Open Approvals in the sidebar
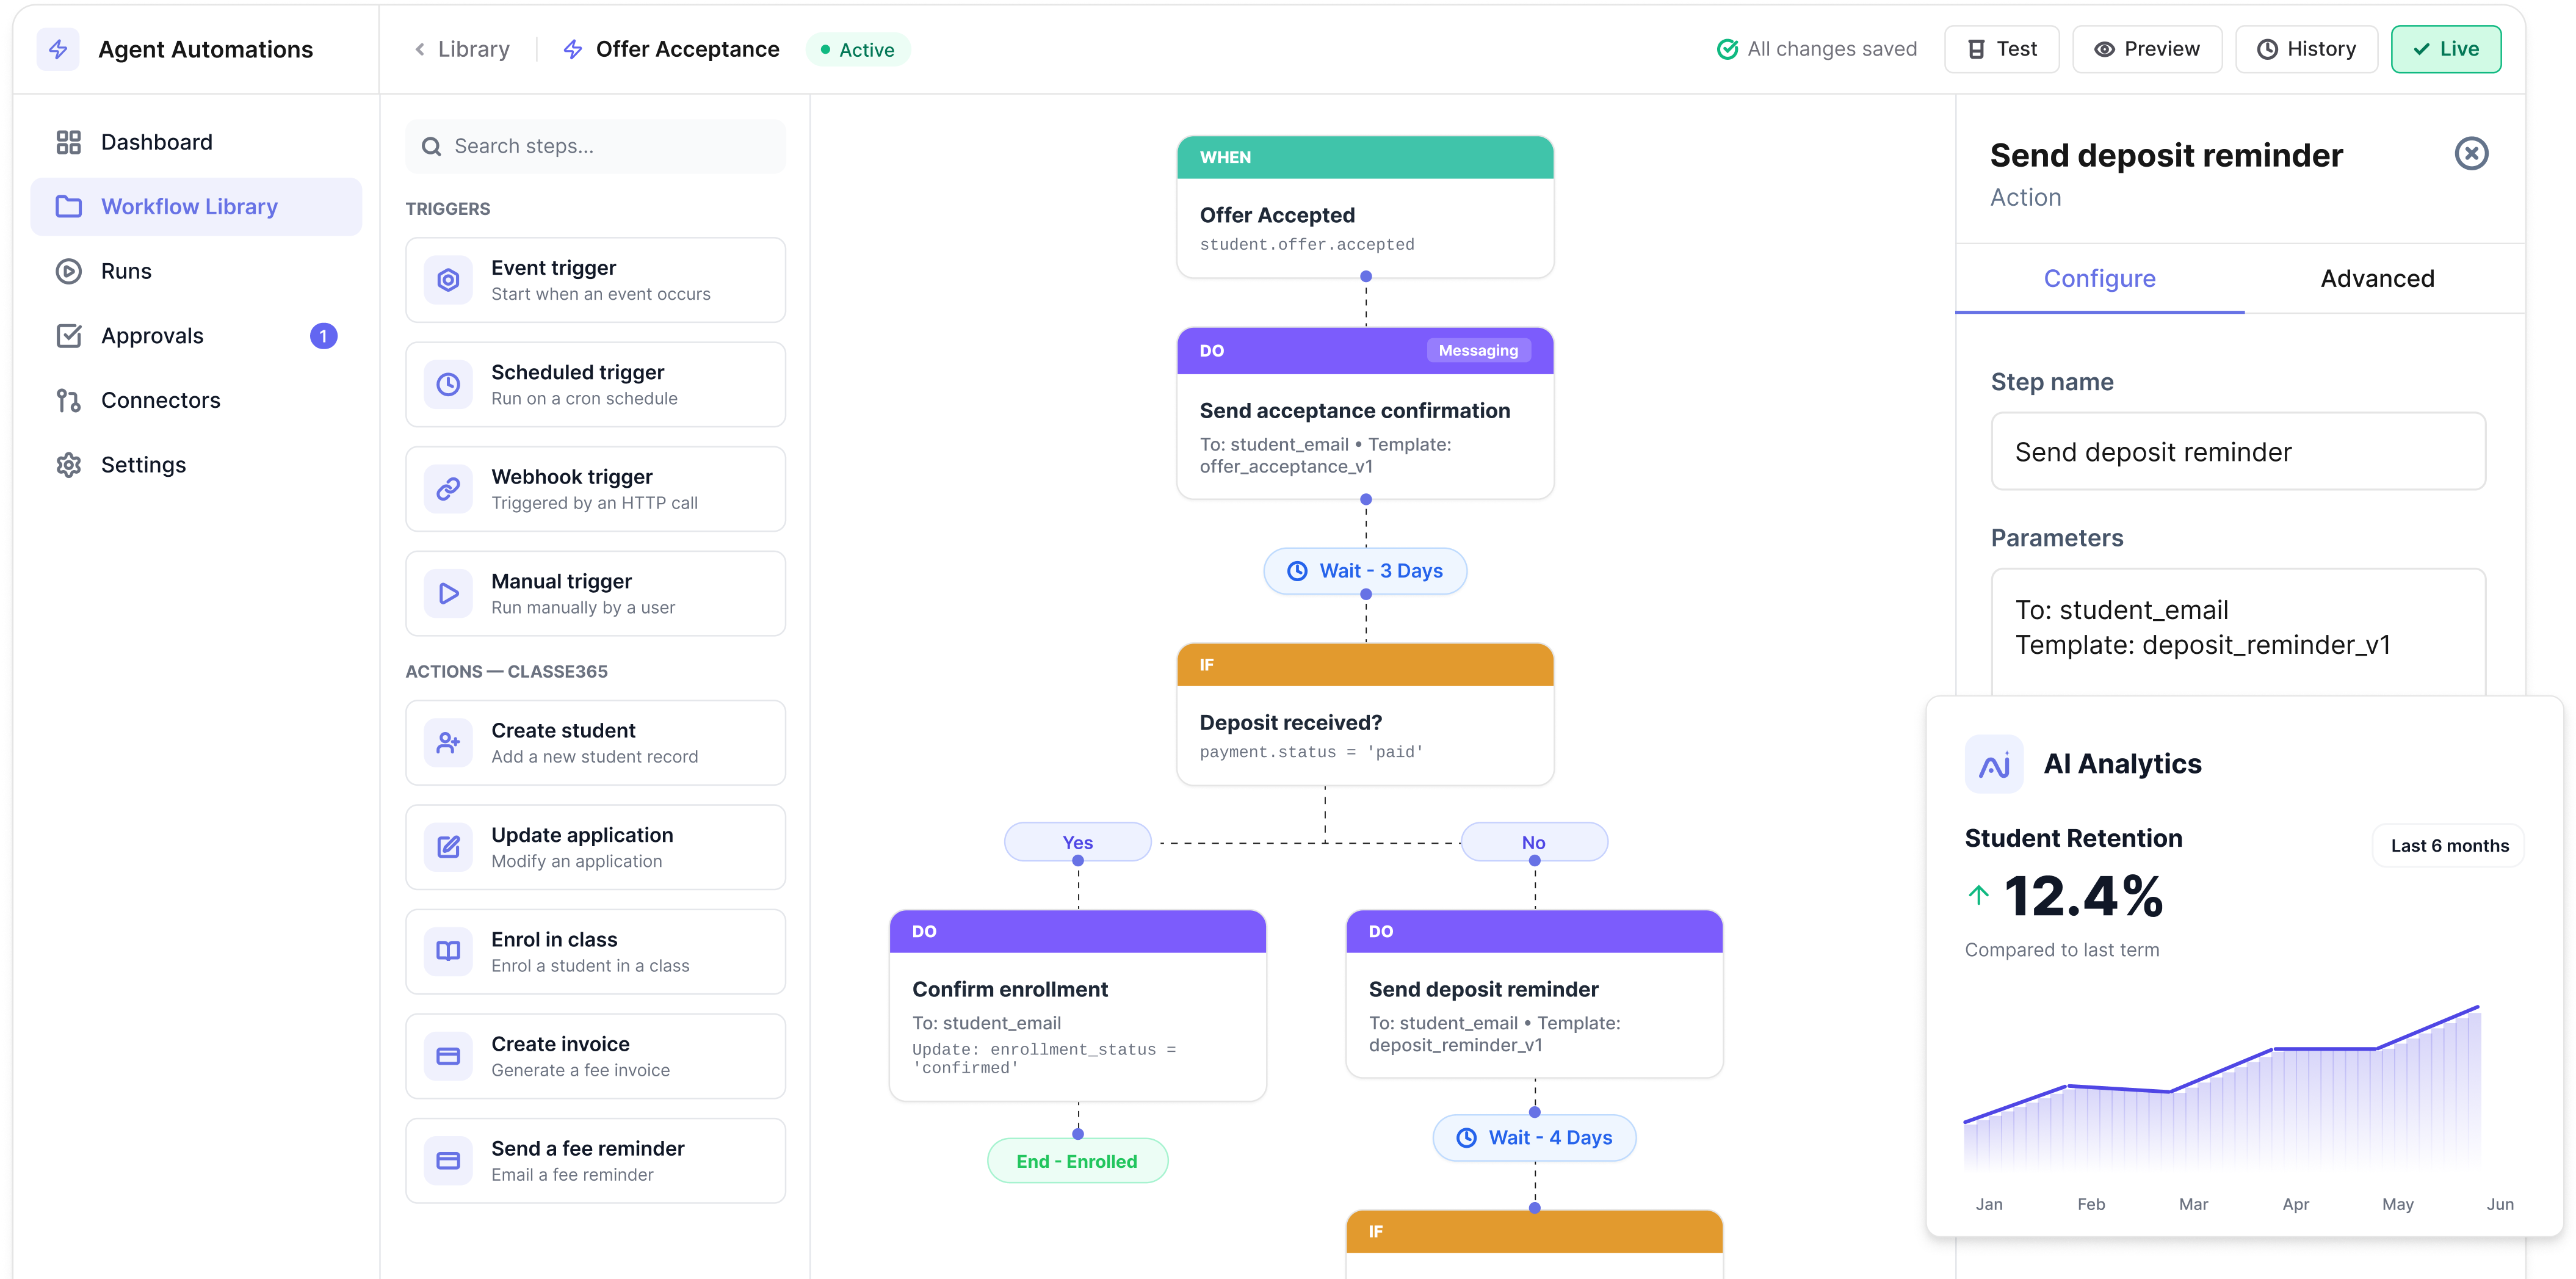The image size is (2576, 1279). pyautogui.click(x=196, y=336)
